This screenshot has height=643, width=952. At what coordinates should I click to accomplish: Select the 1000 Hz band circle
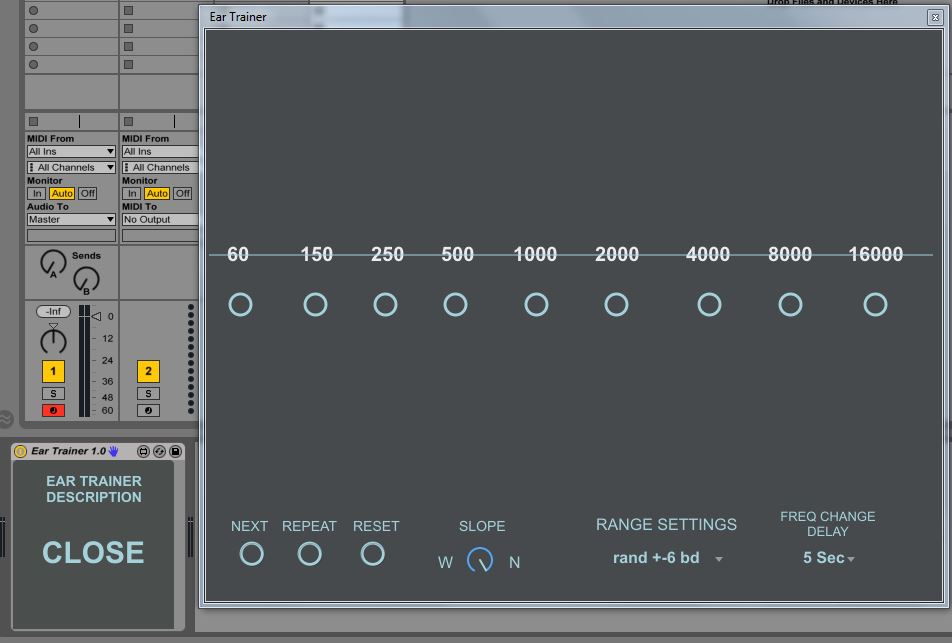(536, 304)
